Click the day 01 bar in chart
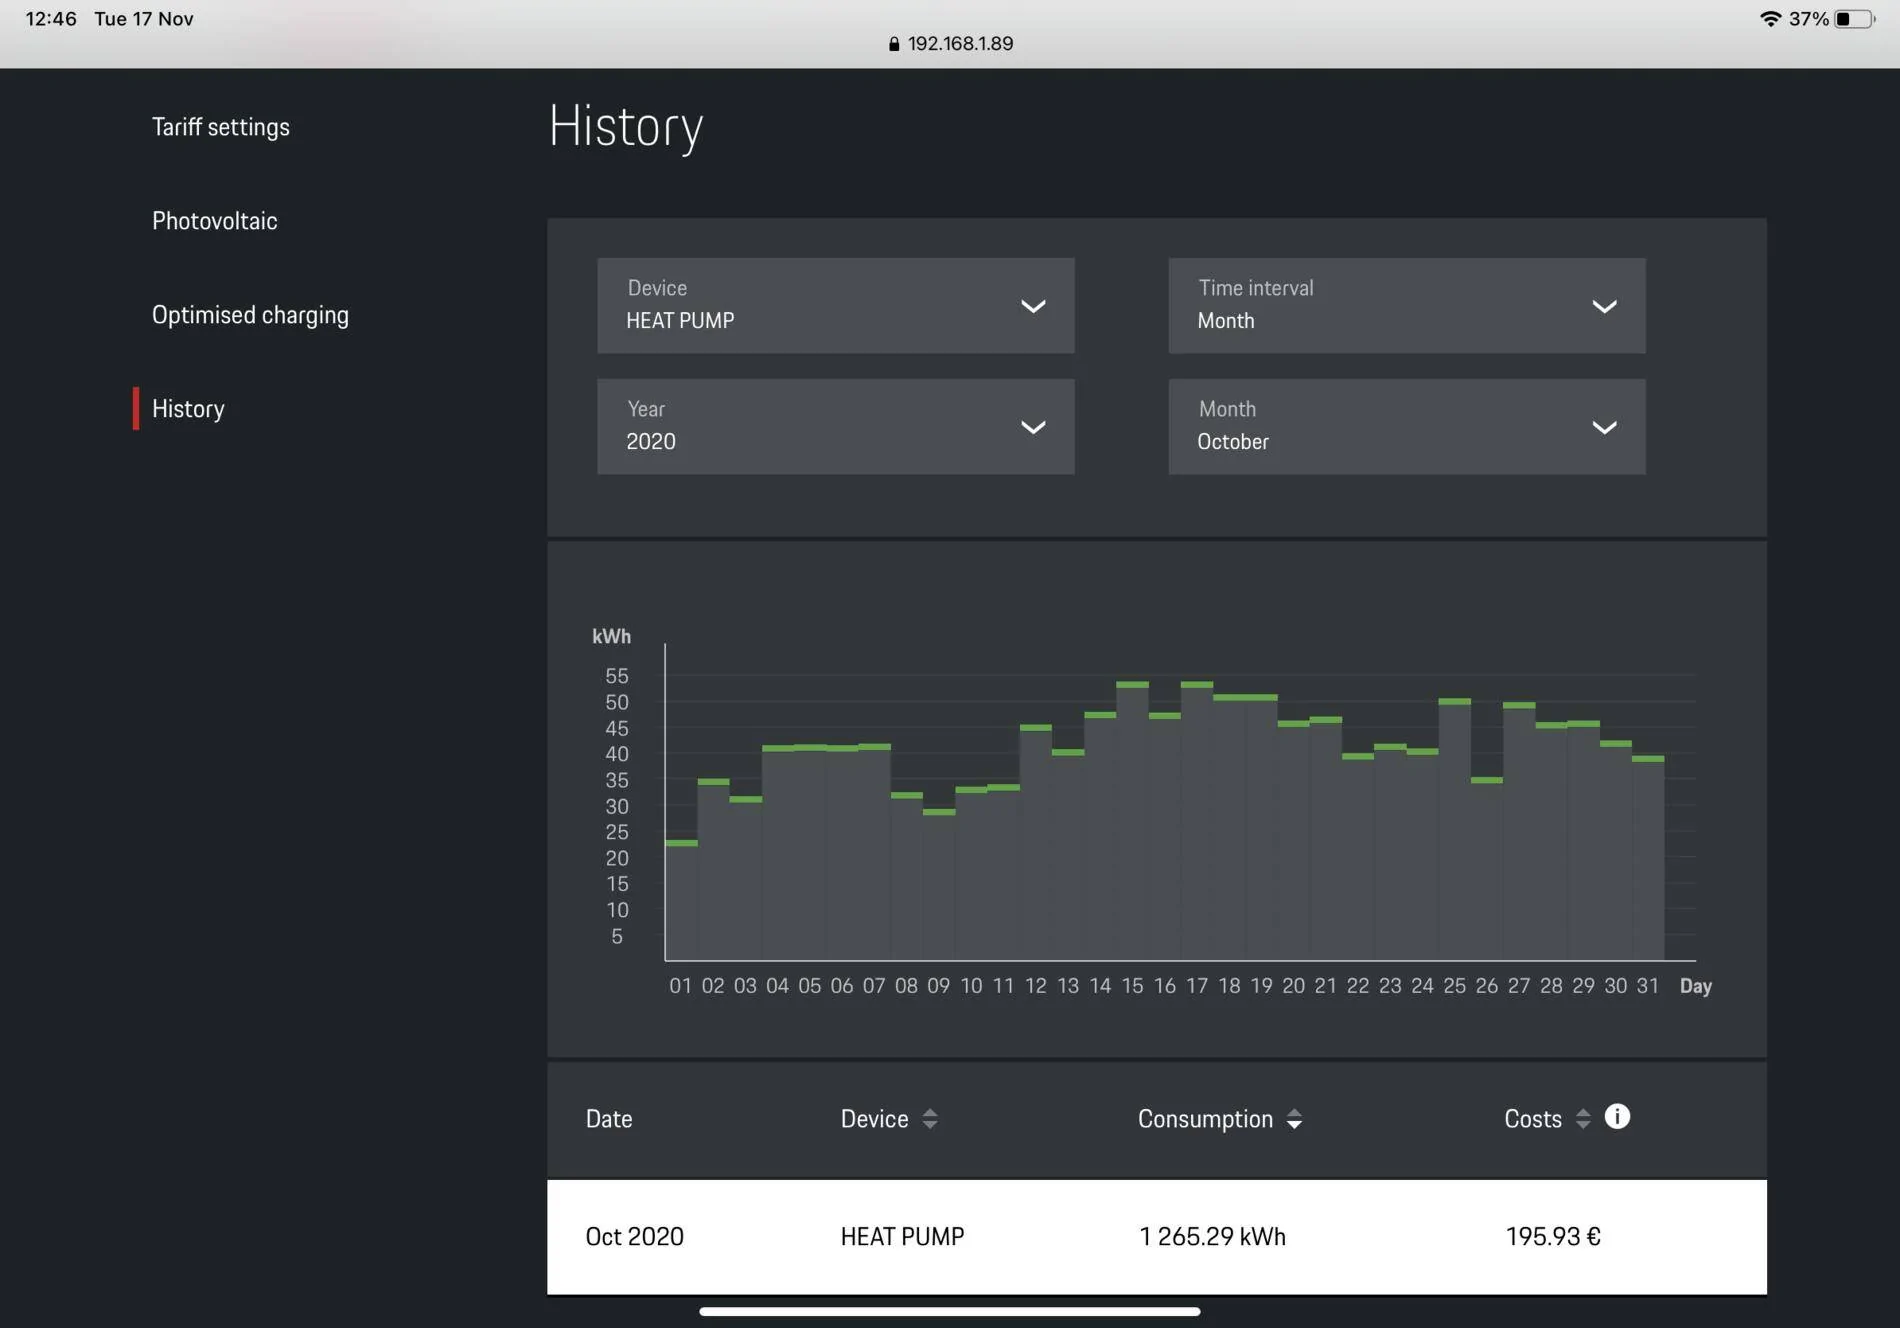The height and width of the screenshot is (1328, 1900). click(681, 901)
